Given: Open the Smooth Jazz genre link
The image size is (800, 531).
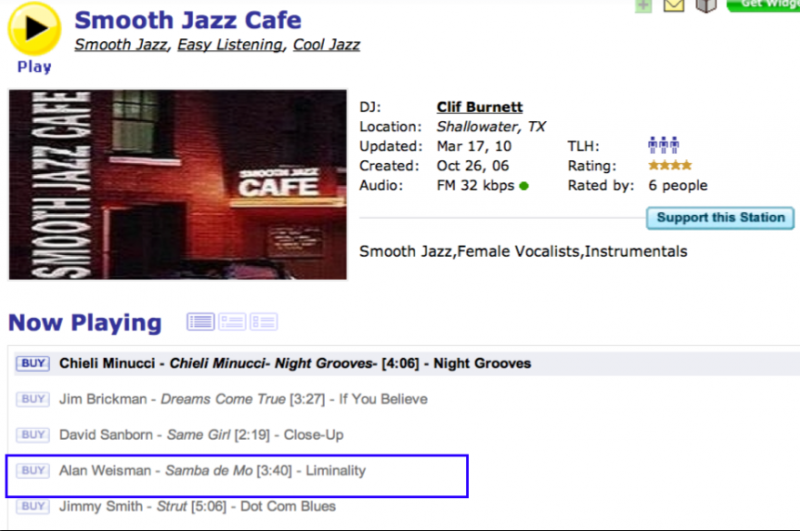Looking at the screenshot, I should (x=121, y=44).
